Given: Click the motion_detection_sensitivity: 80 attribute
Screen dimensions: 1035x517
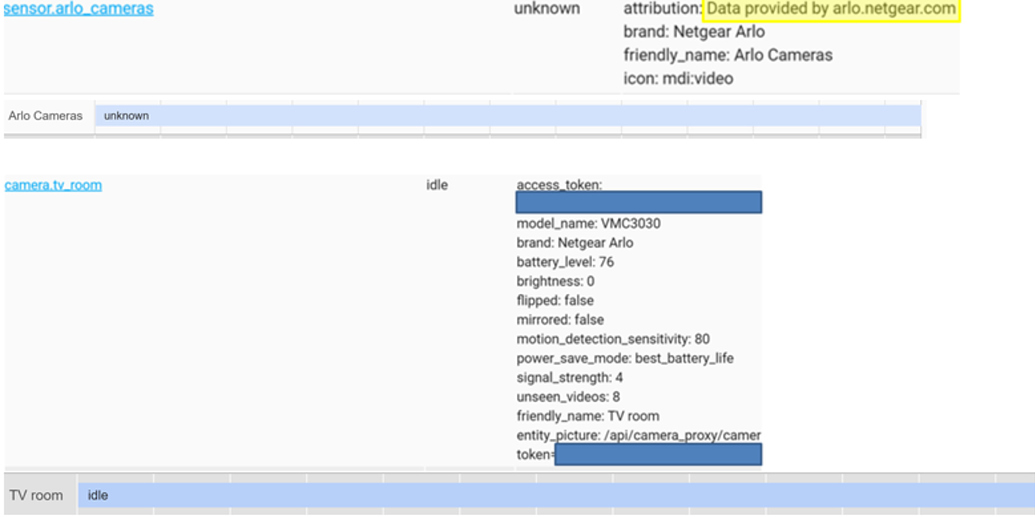Looking at the screenshot, I should [613, 339].
